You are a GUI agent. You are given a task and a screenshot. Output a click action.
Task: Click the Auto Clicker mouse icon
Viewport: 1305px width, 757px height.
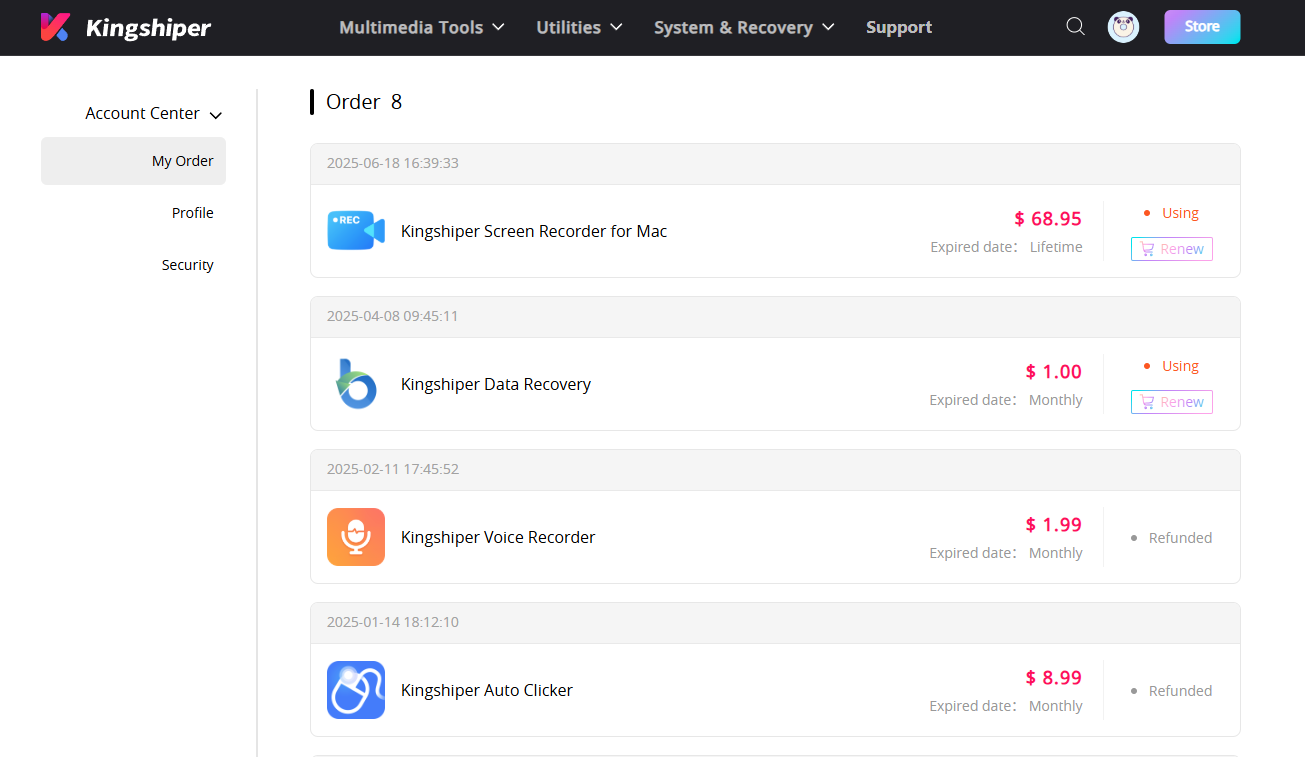coord(356,690)
